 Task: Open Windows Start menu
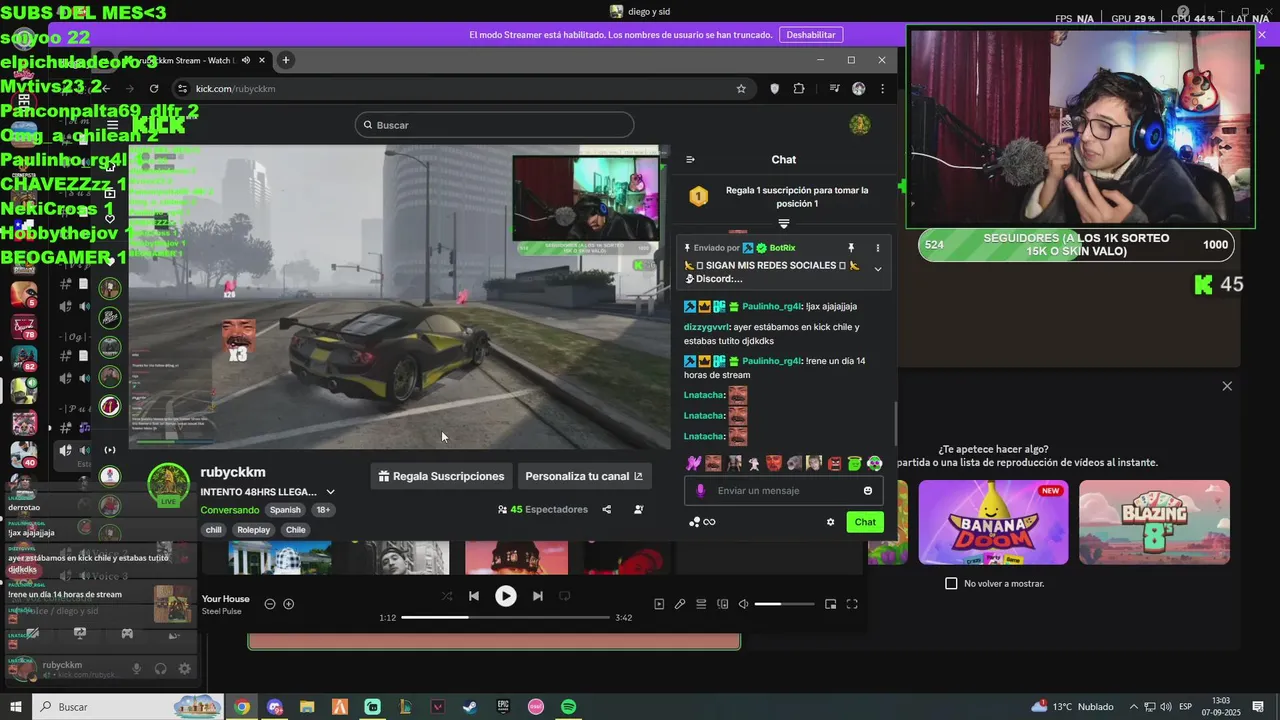tap(15, 707)
